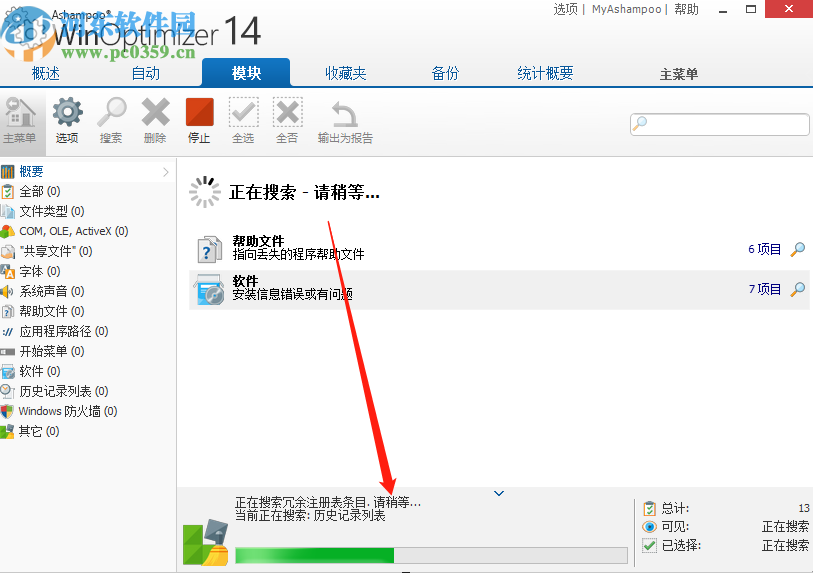Click the 全选 checkmark toolbar icon
This screenshot has width=813, height=573.
[243, 112]
